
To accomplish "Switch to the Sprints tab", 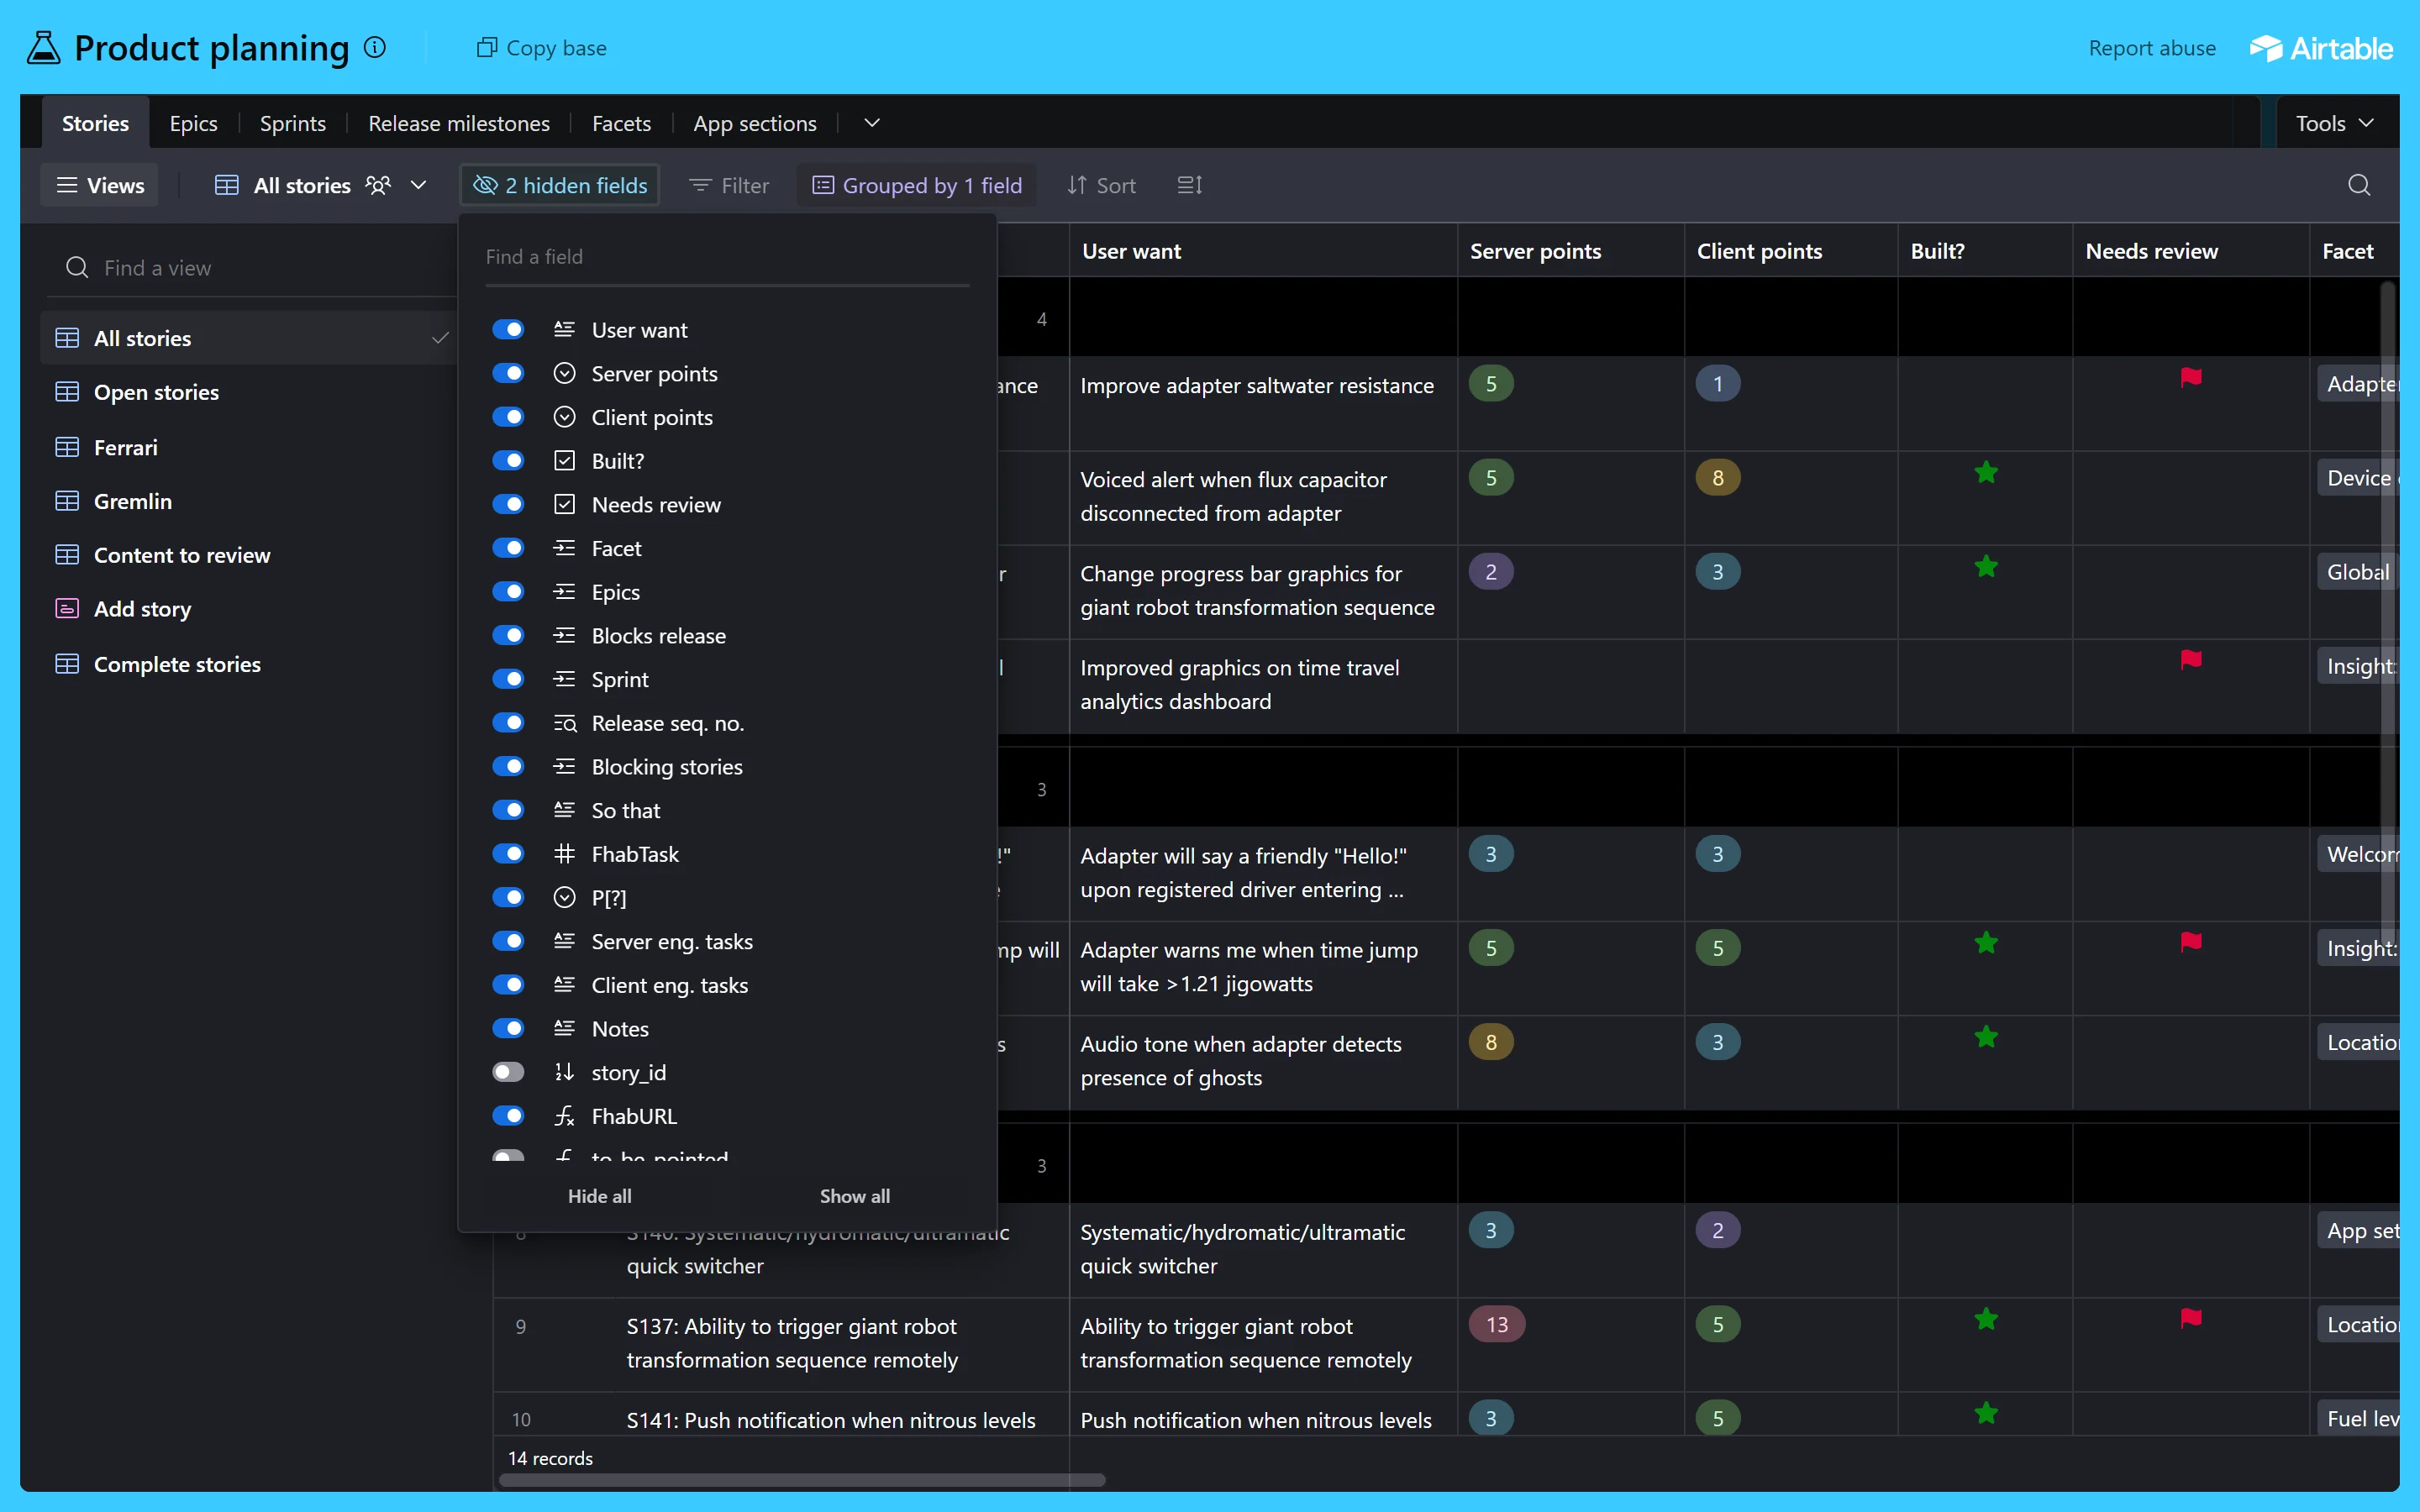I will pyautogui.click(x=293, y=123).
